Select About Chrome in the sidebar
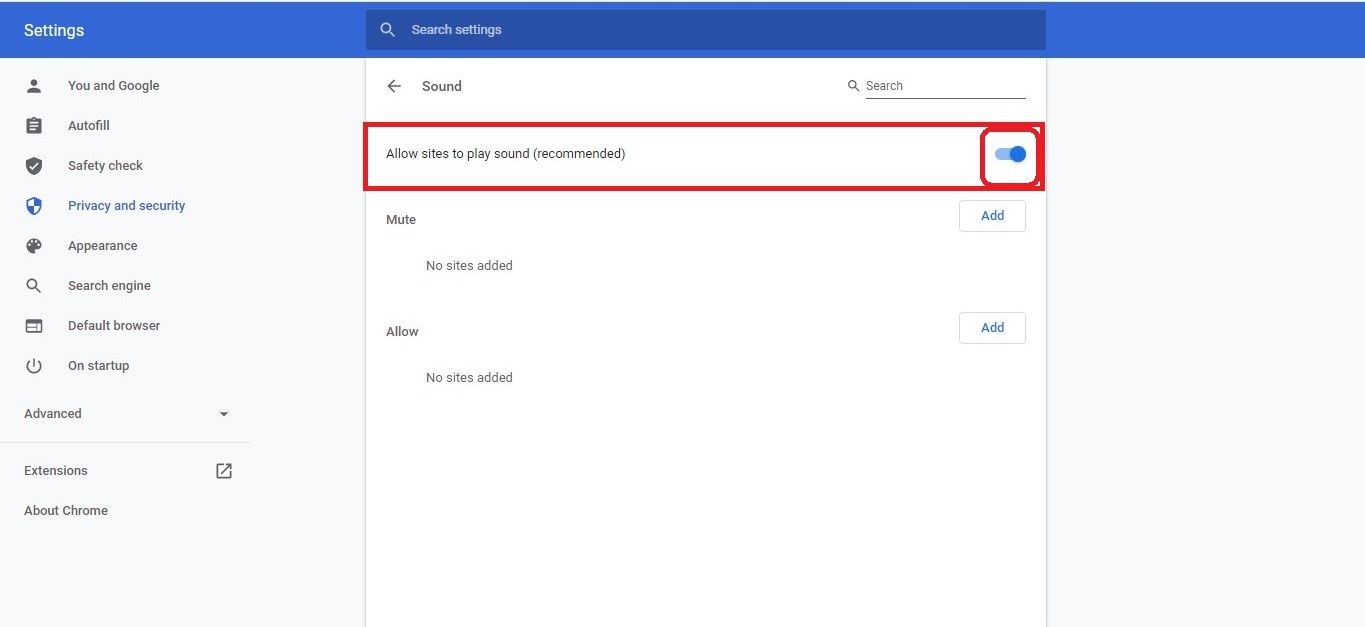1365x627 pixels. (65, 510)
